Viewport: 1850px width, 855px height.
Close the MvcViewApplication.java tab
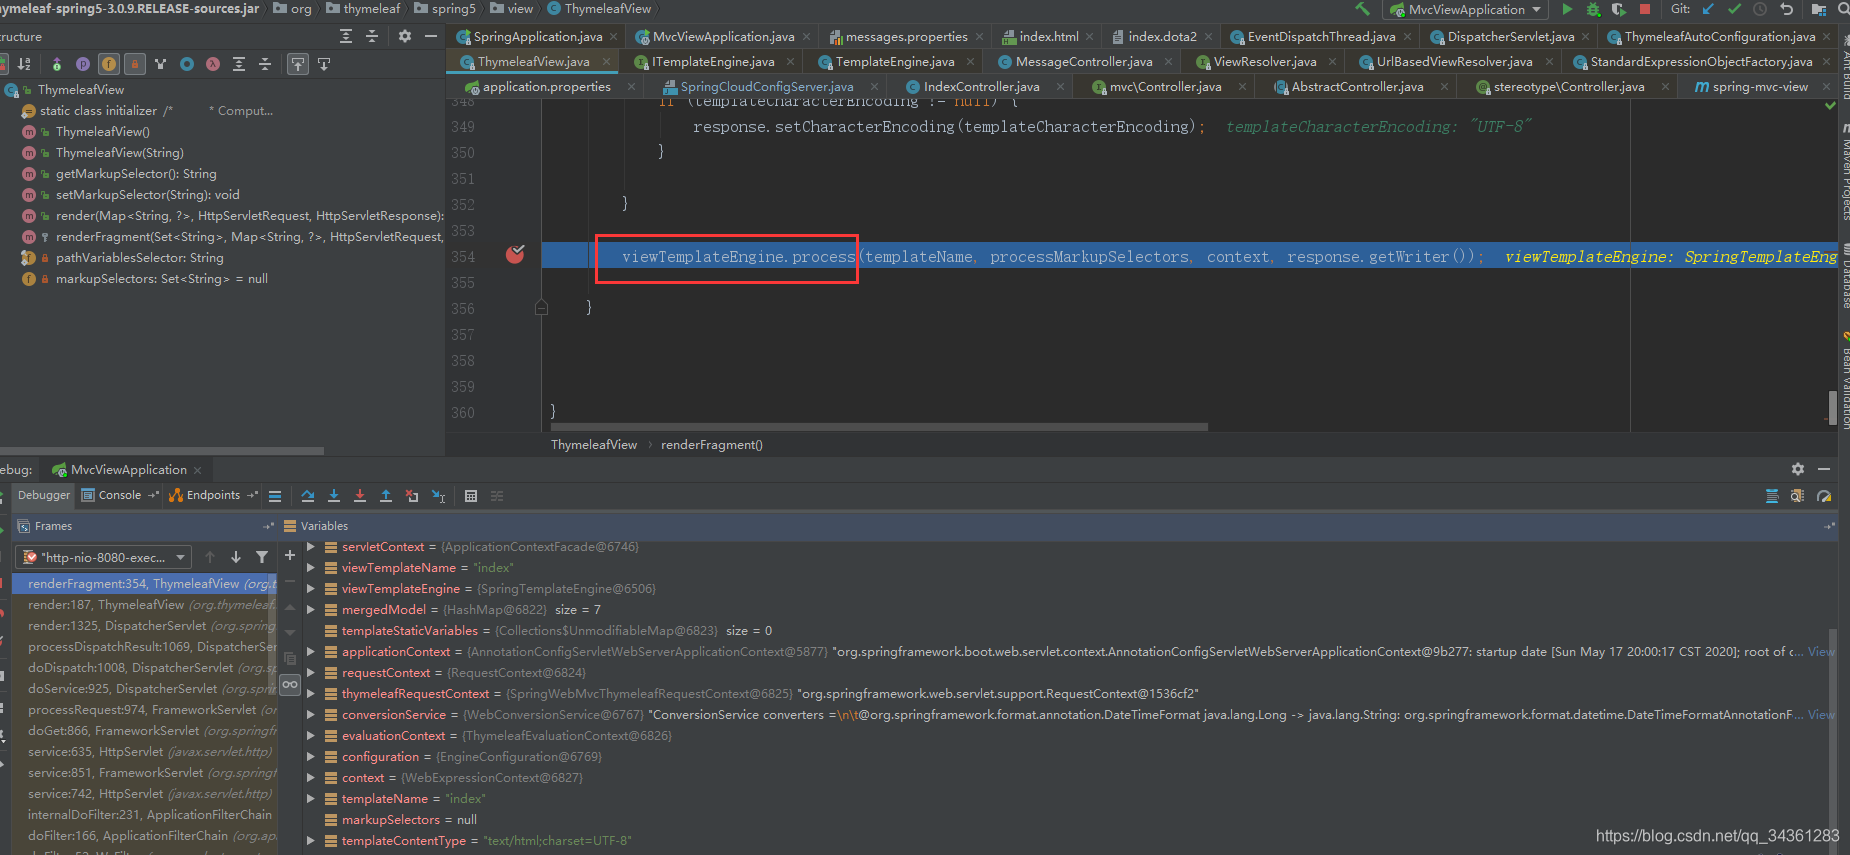807,37
